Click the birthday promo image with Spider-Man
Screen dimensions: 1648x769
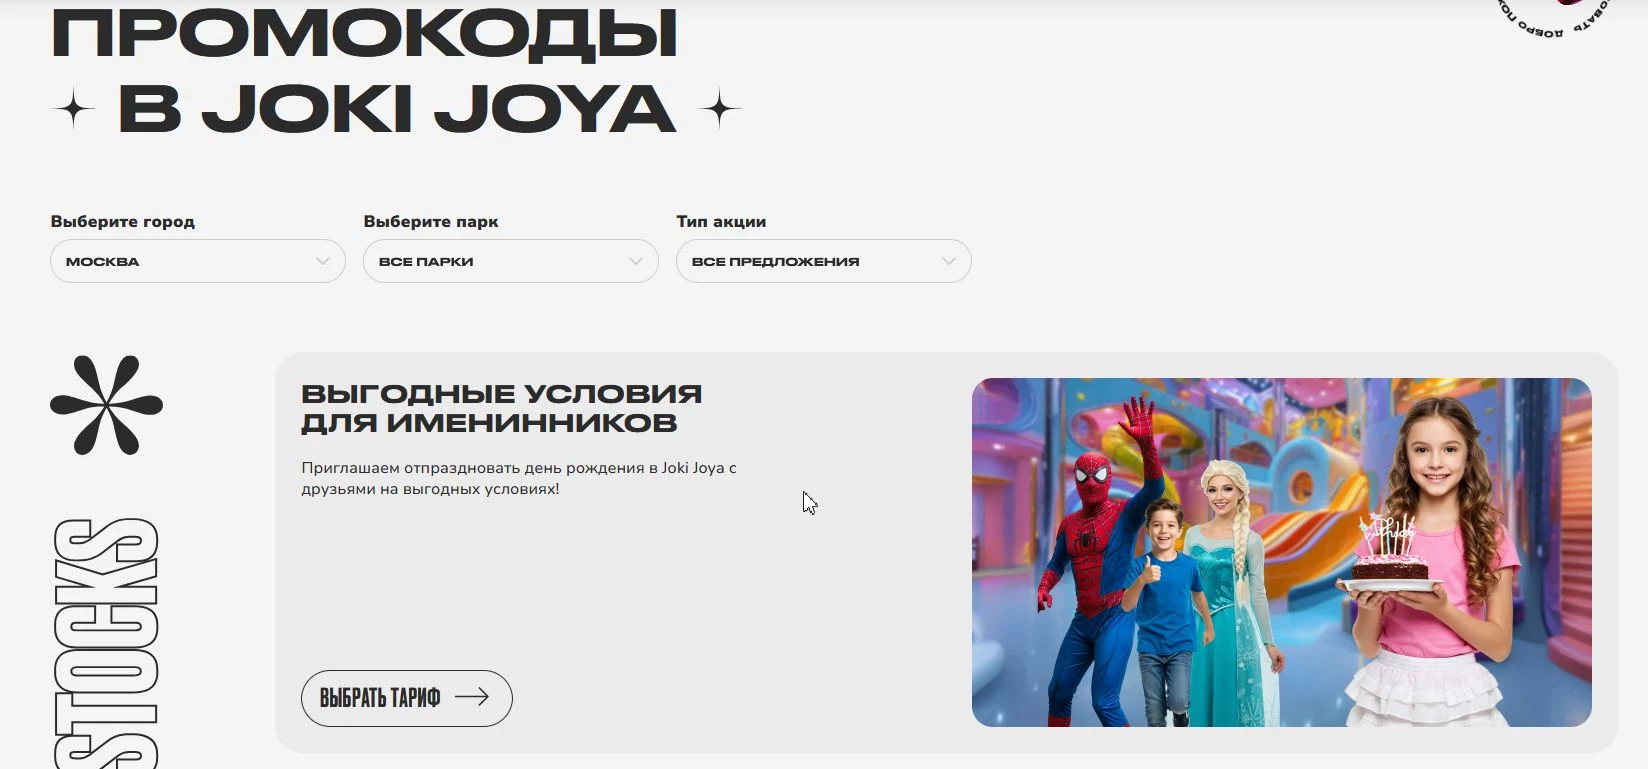click(1281, 552)
